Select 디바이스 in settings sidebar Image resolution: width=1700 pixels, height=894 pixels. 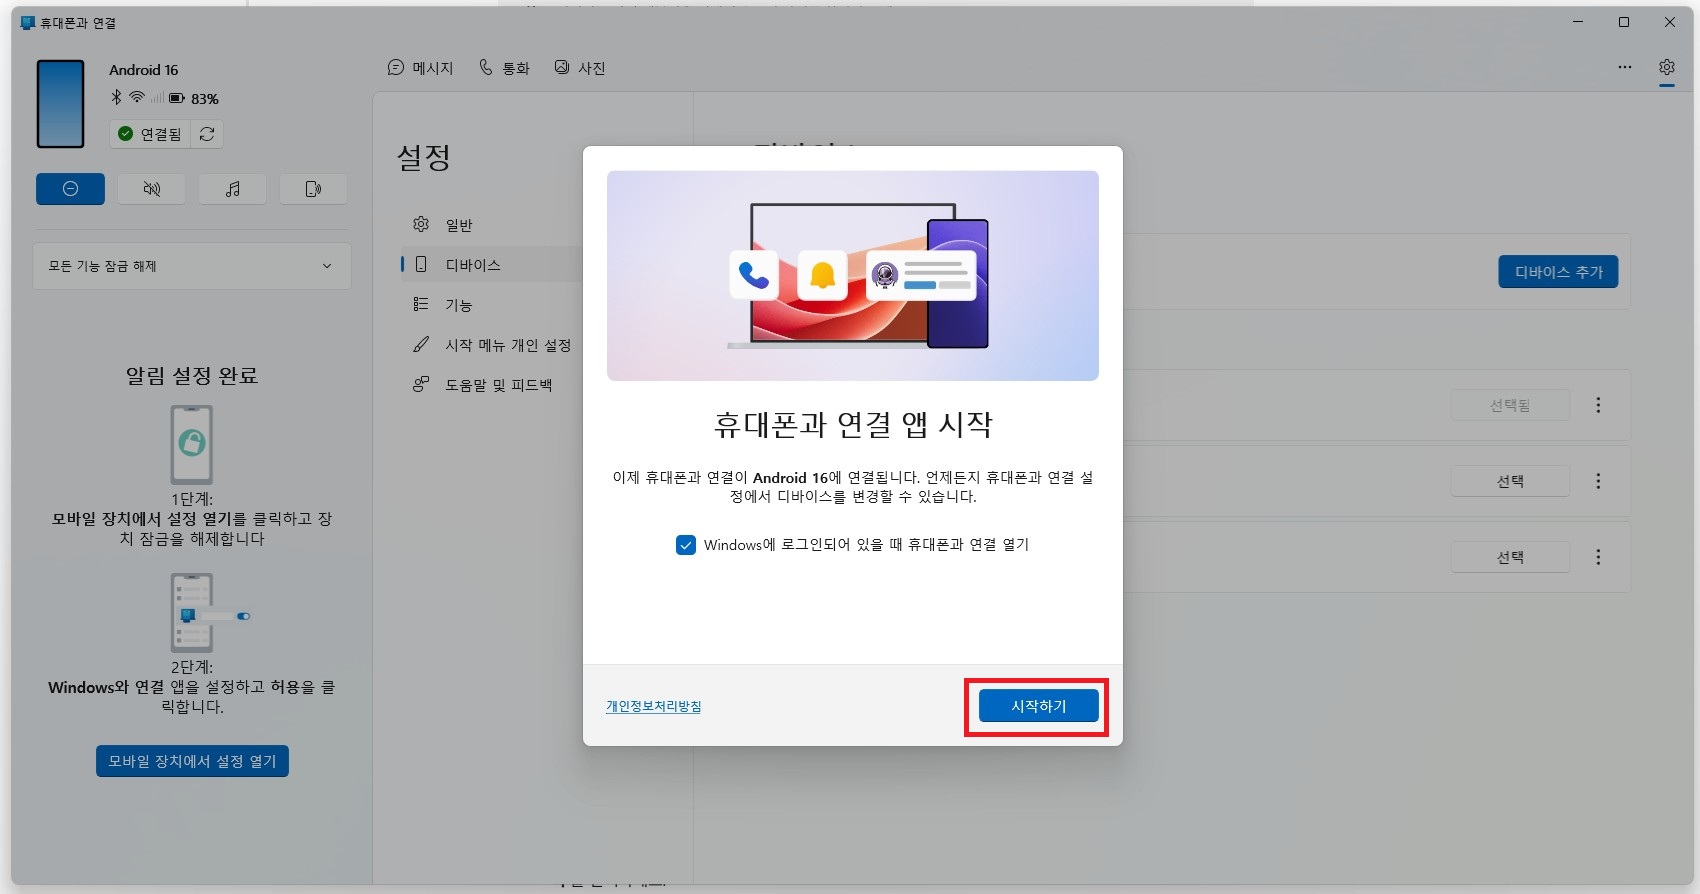coord(490,265)
